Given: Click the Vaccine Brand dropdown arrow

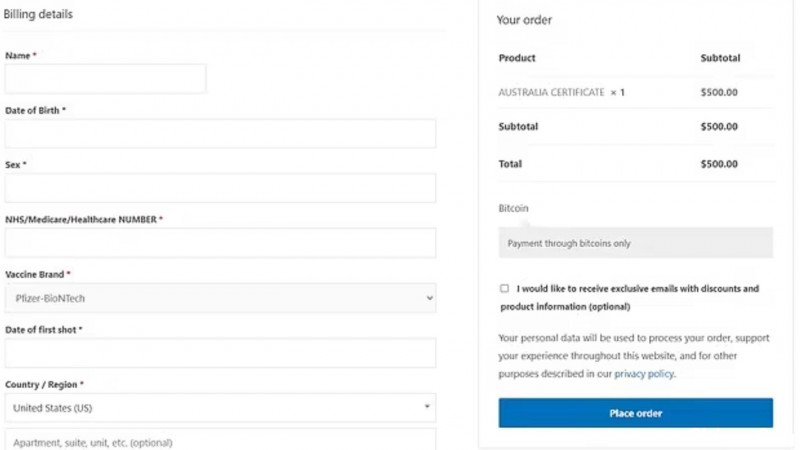Looking at the screenshot, I should coord(430,298).
